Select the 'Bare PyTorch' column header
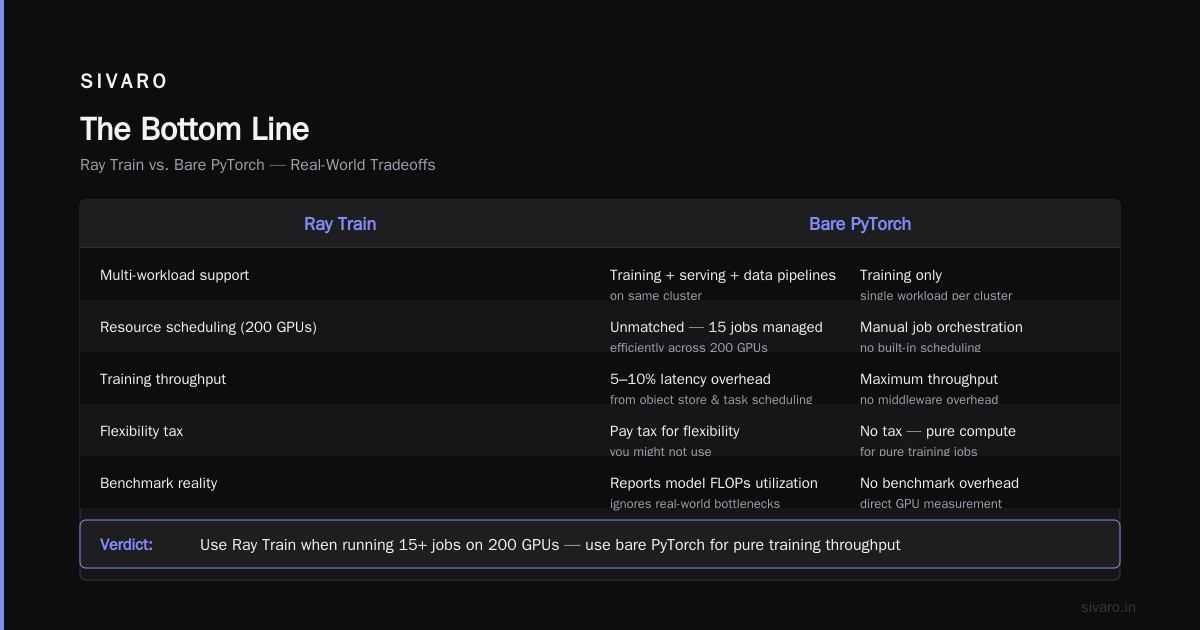1200x630 pixels. 860,224
